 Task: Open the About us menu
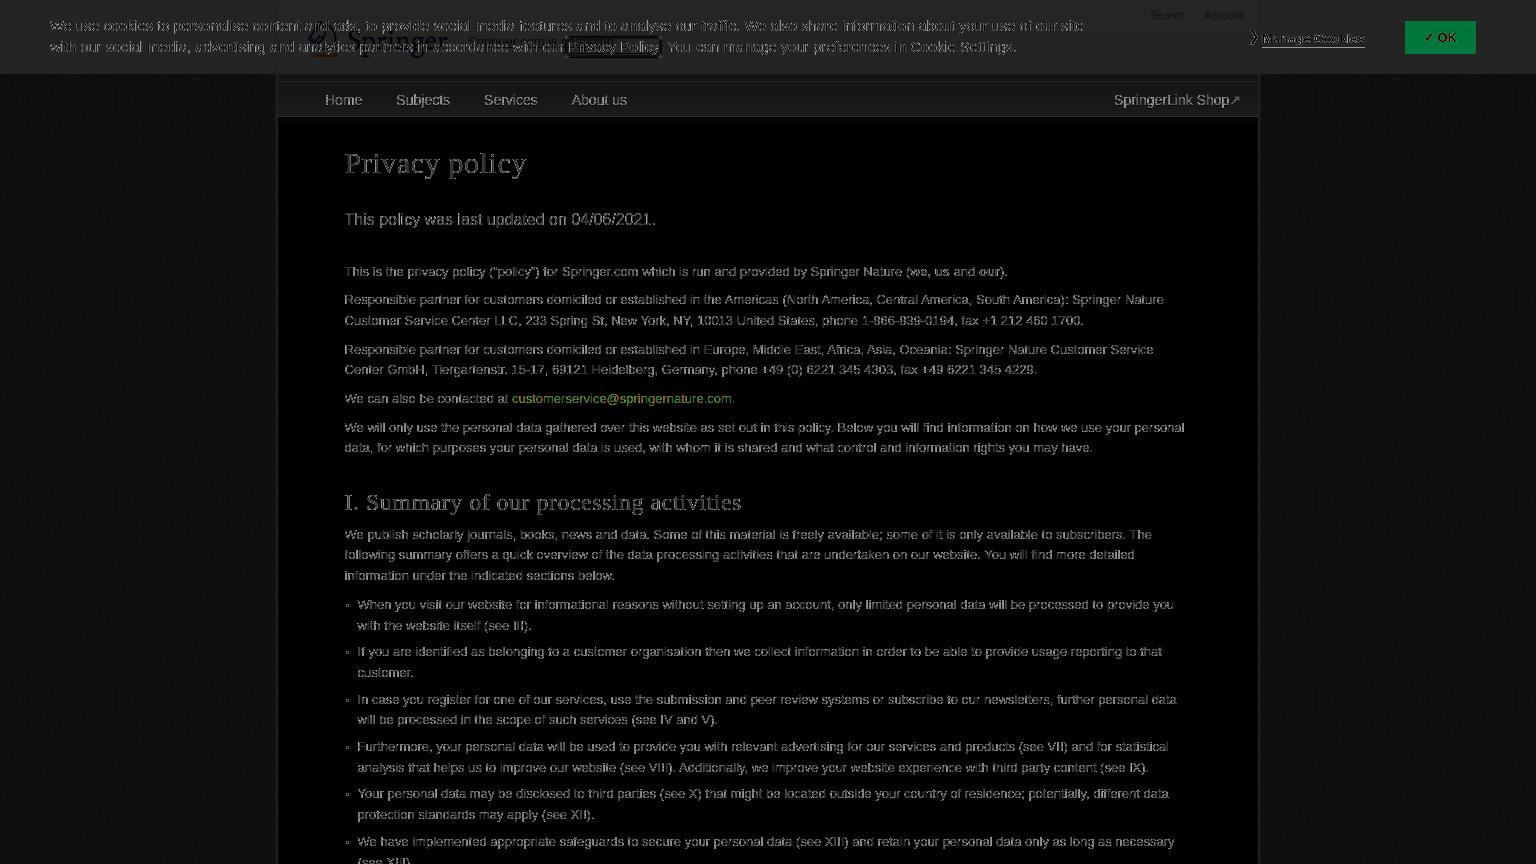tap(599, 100)
